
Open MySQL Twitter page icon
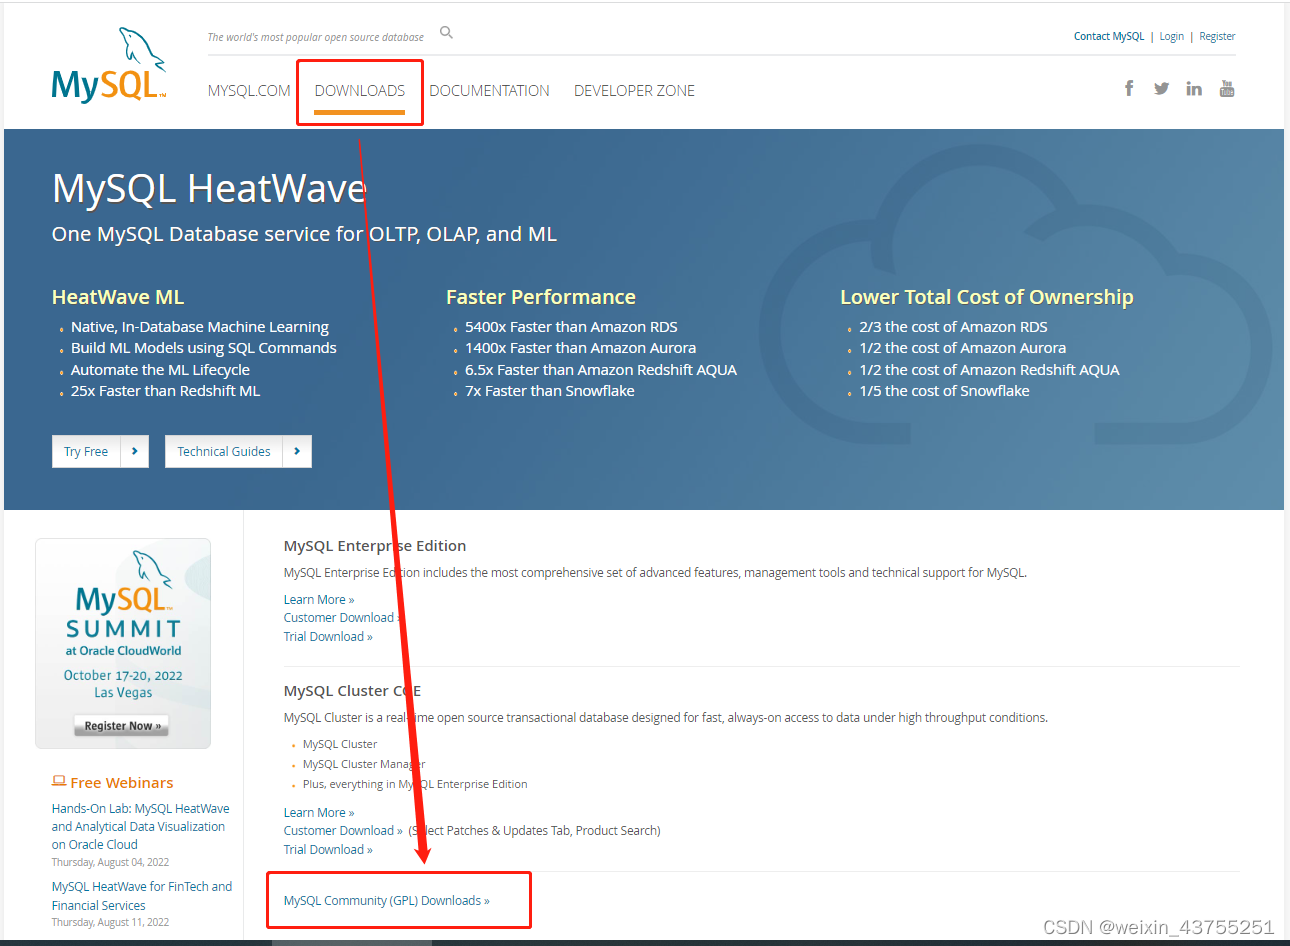pyautogui.click(x=1161, y=88)
